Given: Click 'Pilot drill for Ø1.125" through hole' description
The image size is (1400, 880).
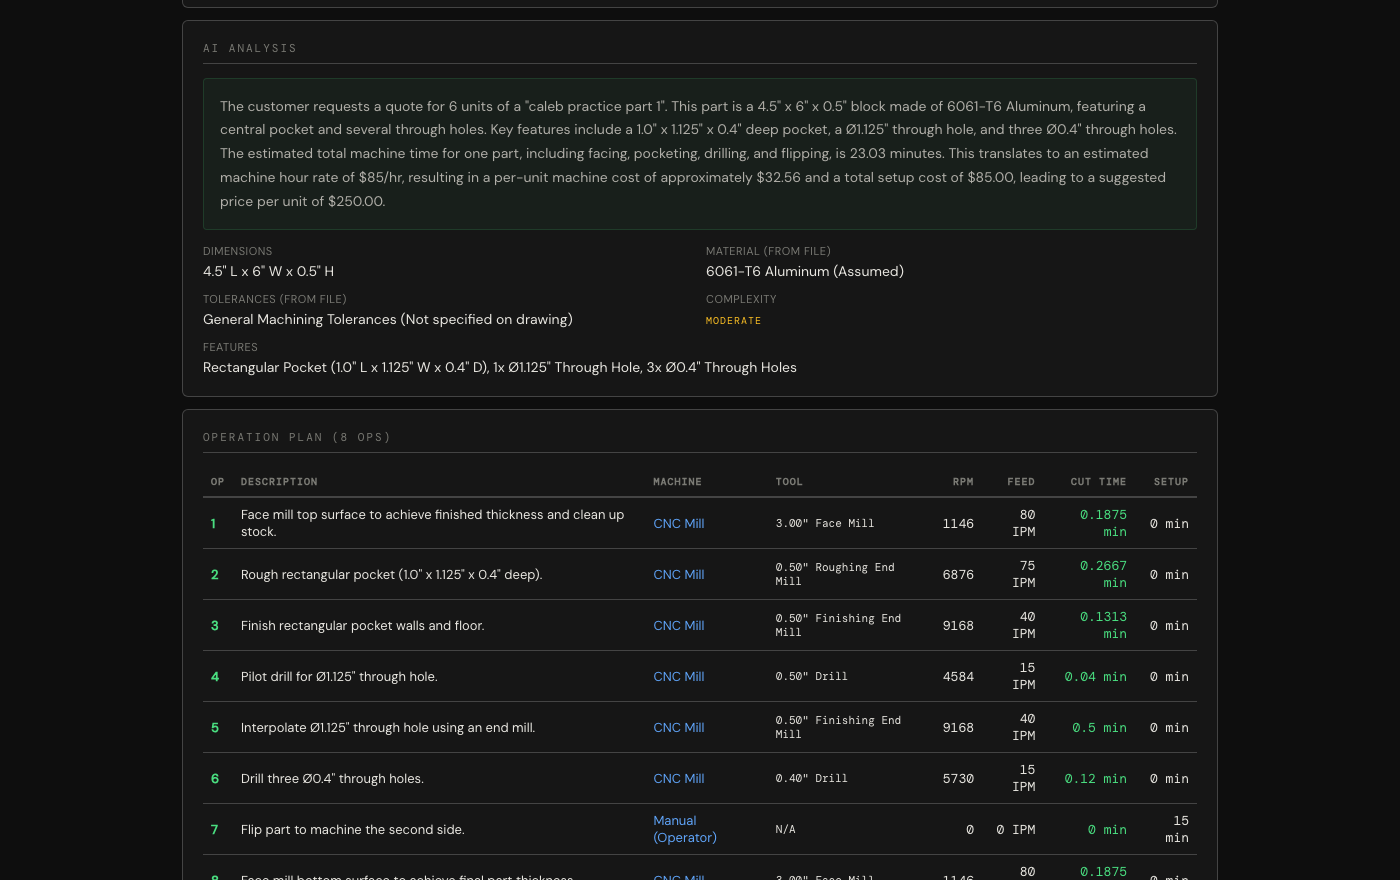Looking at the screenshot, I should click(339, 676).
